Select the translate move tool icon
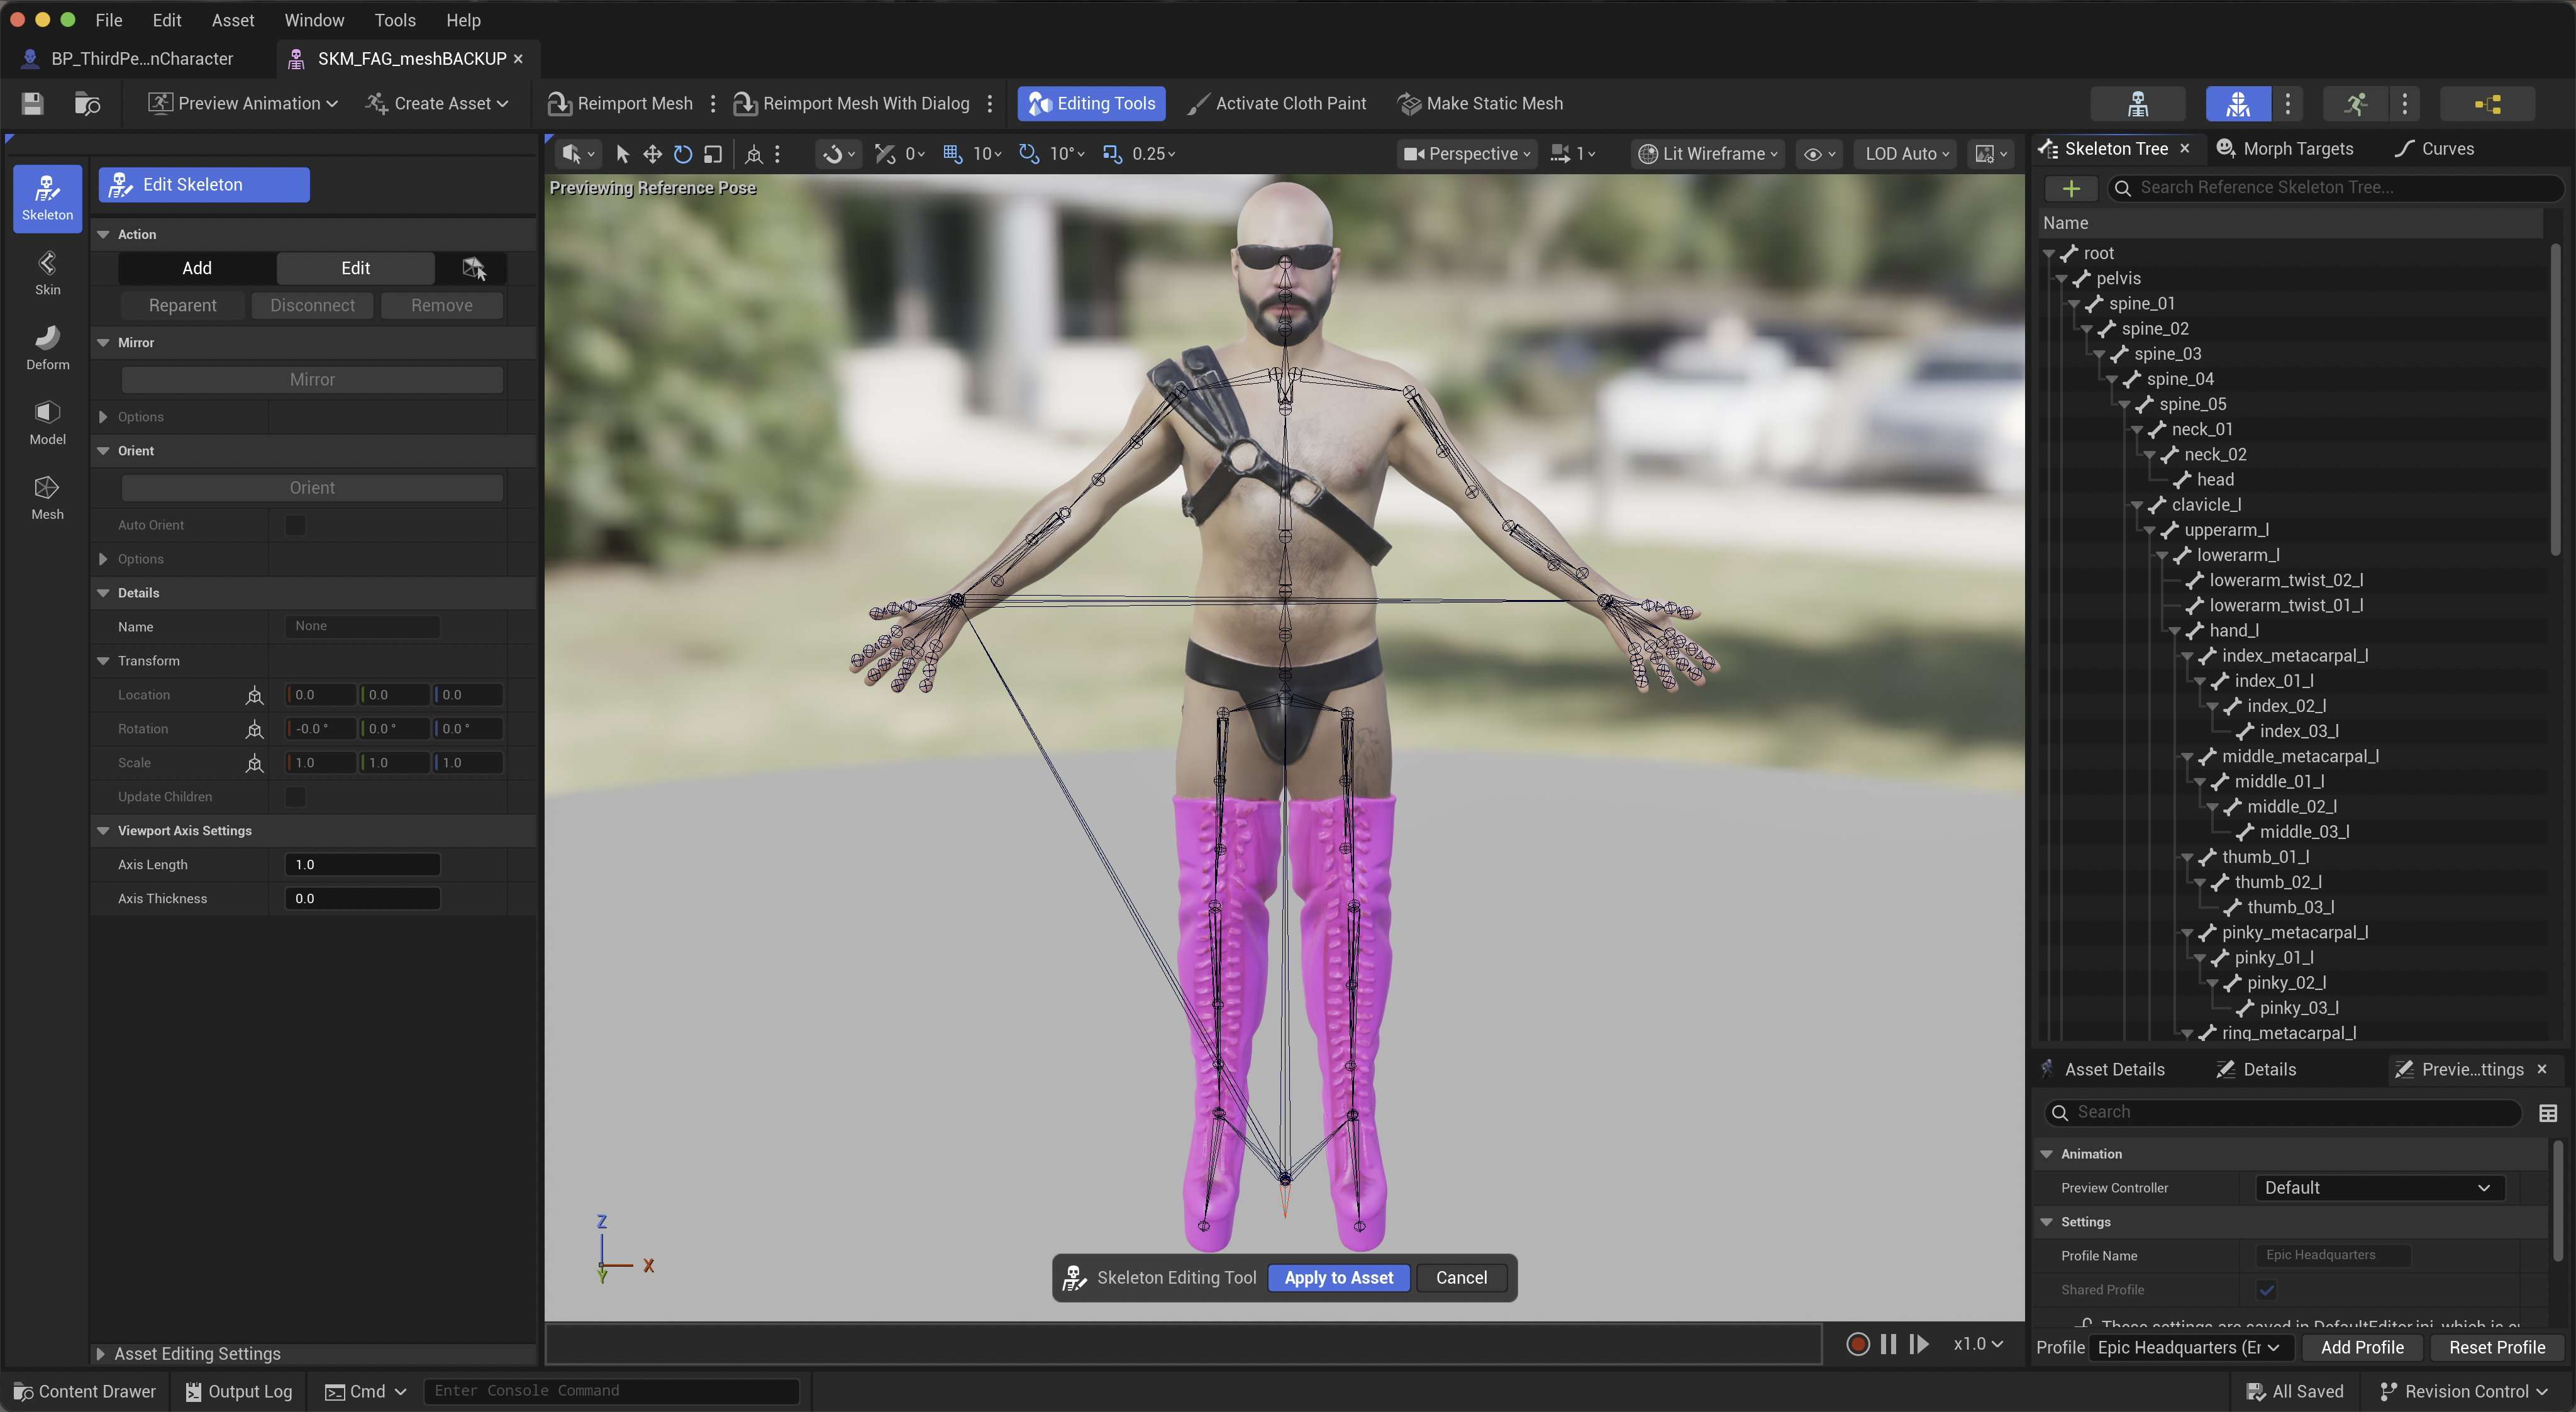This screenshot has width=2576, height=1412. 652,154
